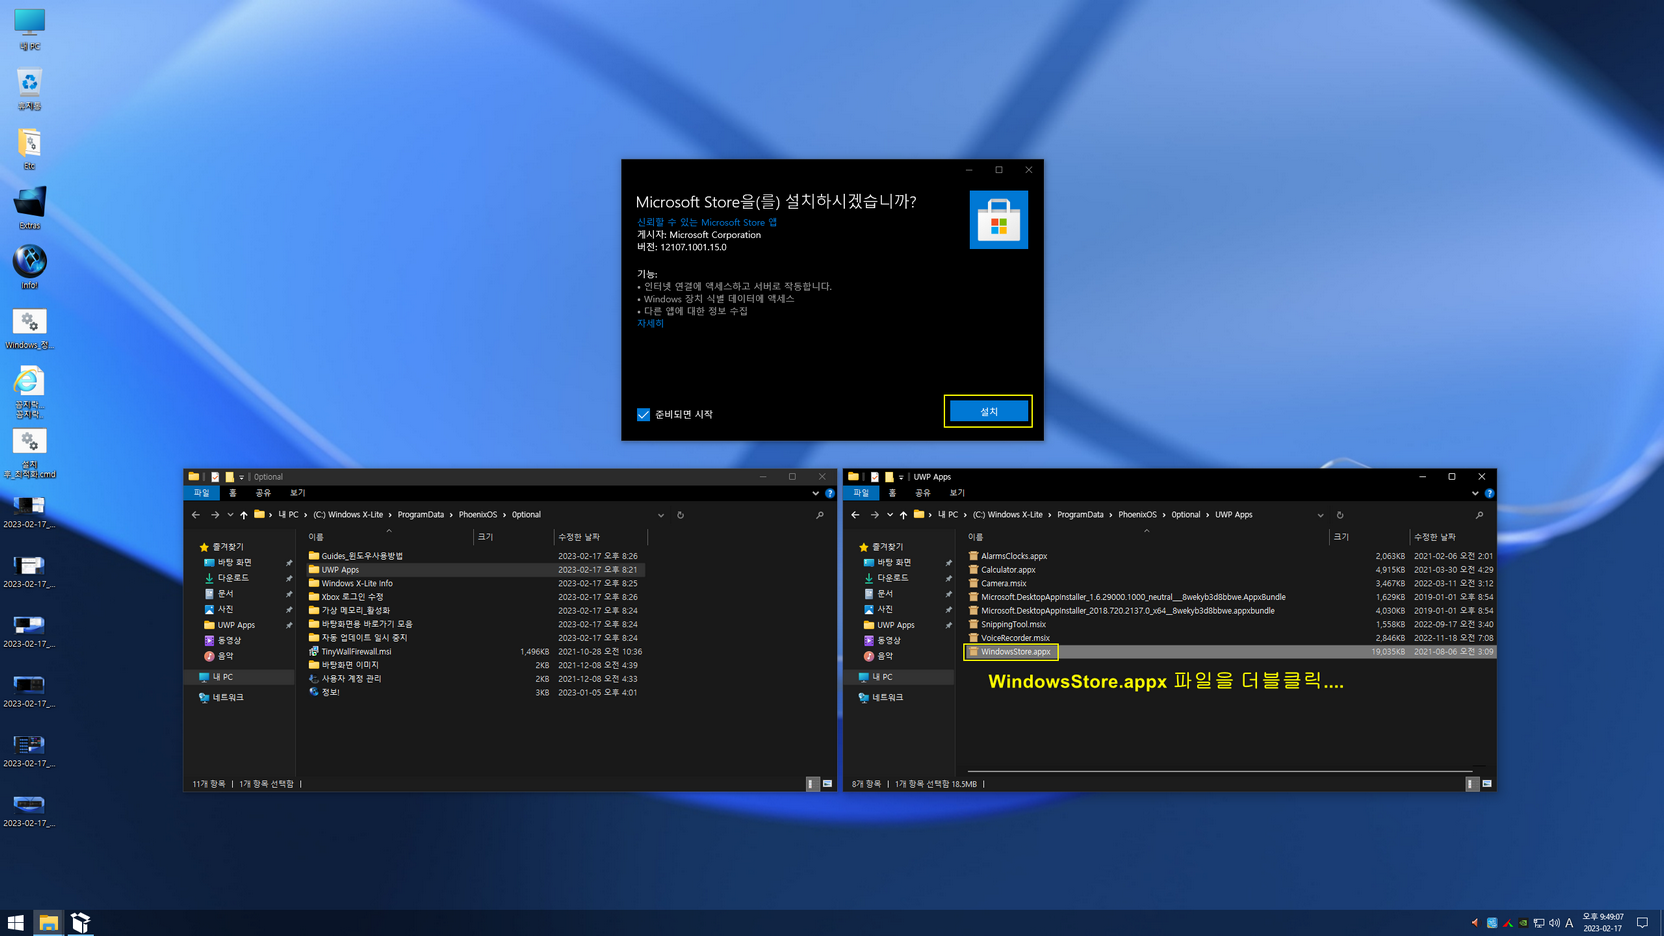Image resolution: width=1664 pixels, height=936 pixels.
Task: Refresh the UWP Apps folder view
Action: coord(1340,515)
